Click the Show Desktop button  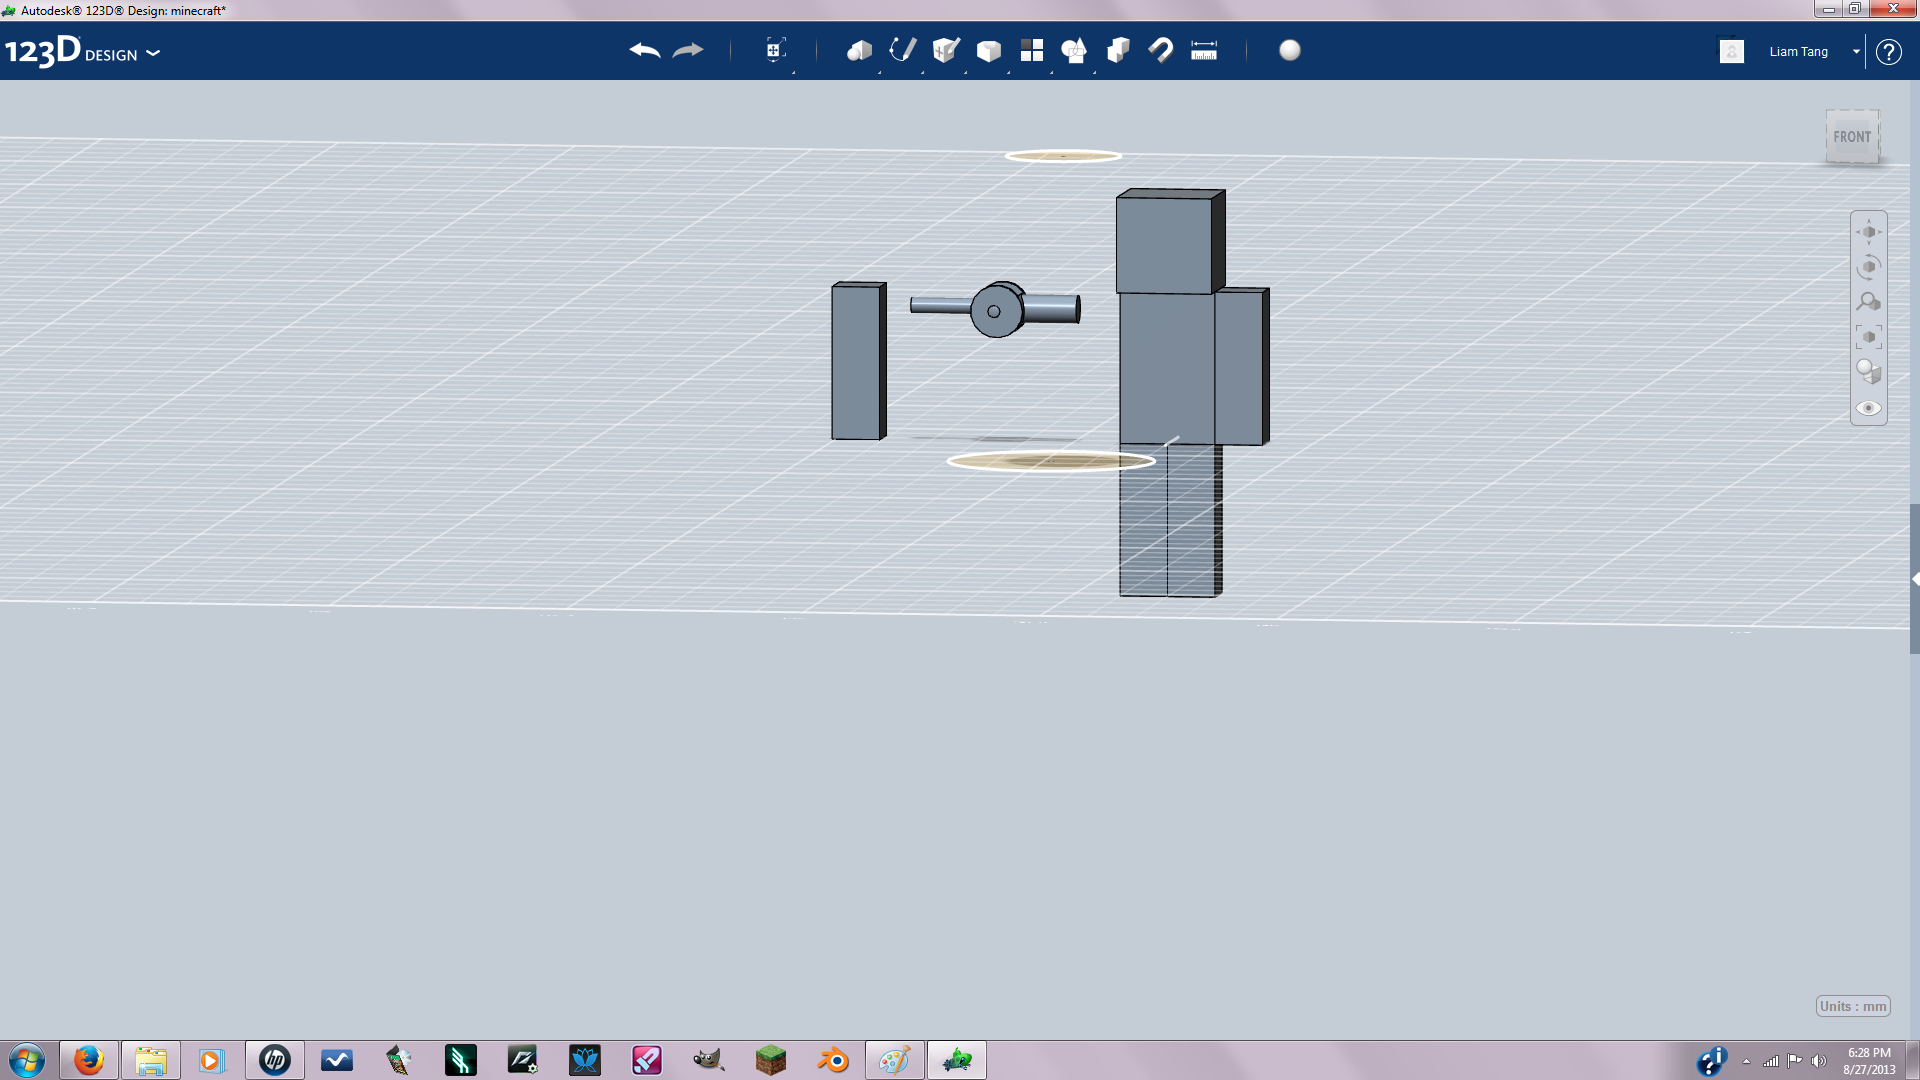click(x=1912, y=1060)
